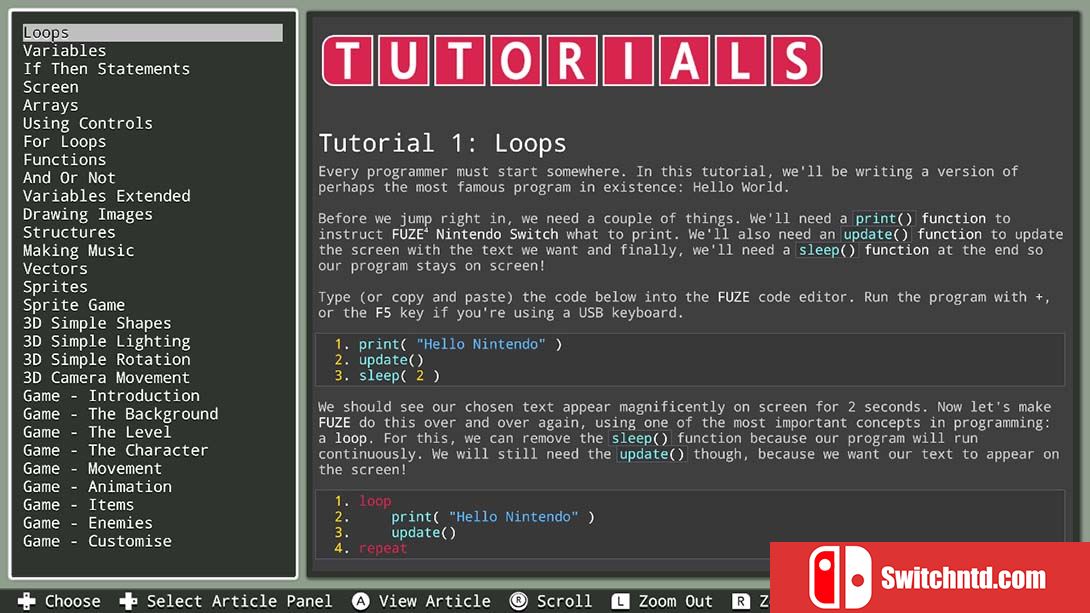Select the Sprite Game tutorial
Viewport: 1090px width, 613px height.
click(74, 304)
